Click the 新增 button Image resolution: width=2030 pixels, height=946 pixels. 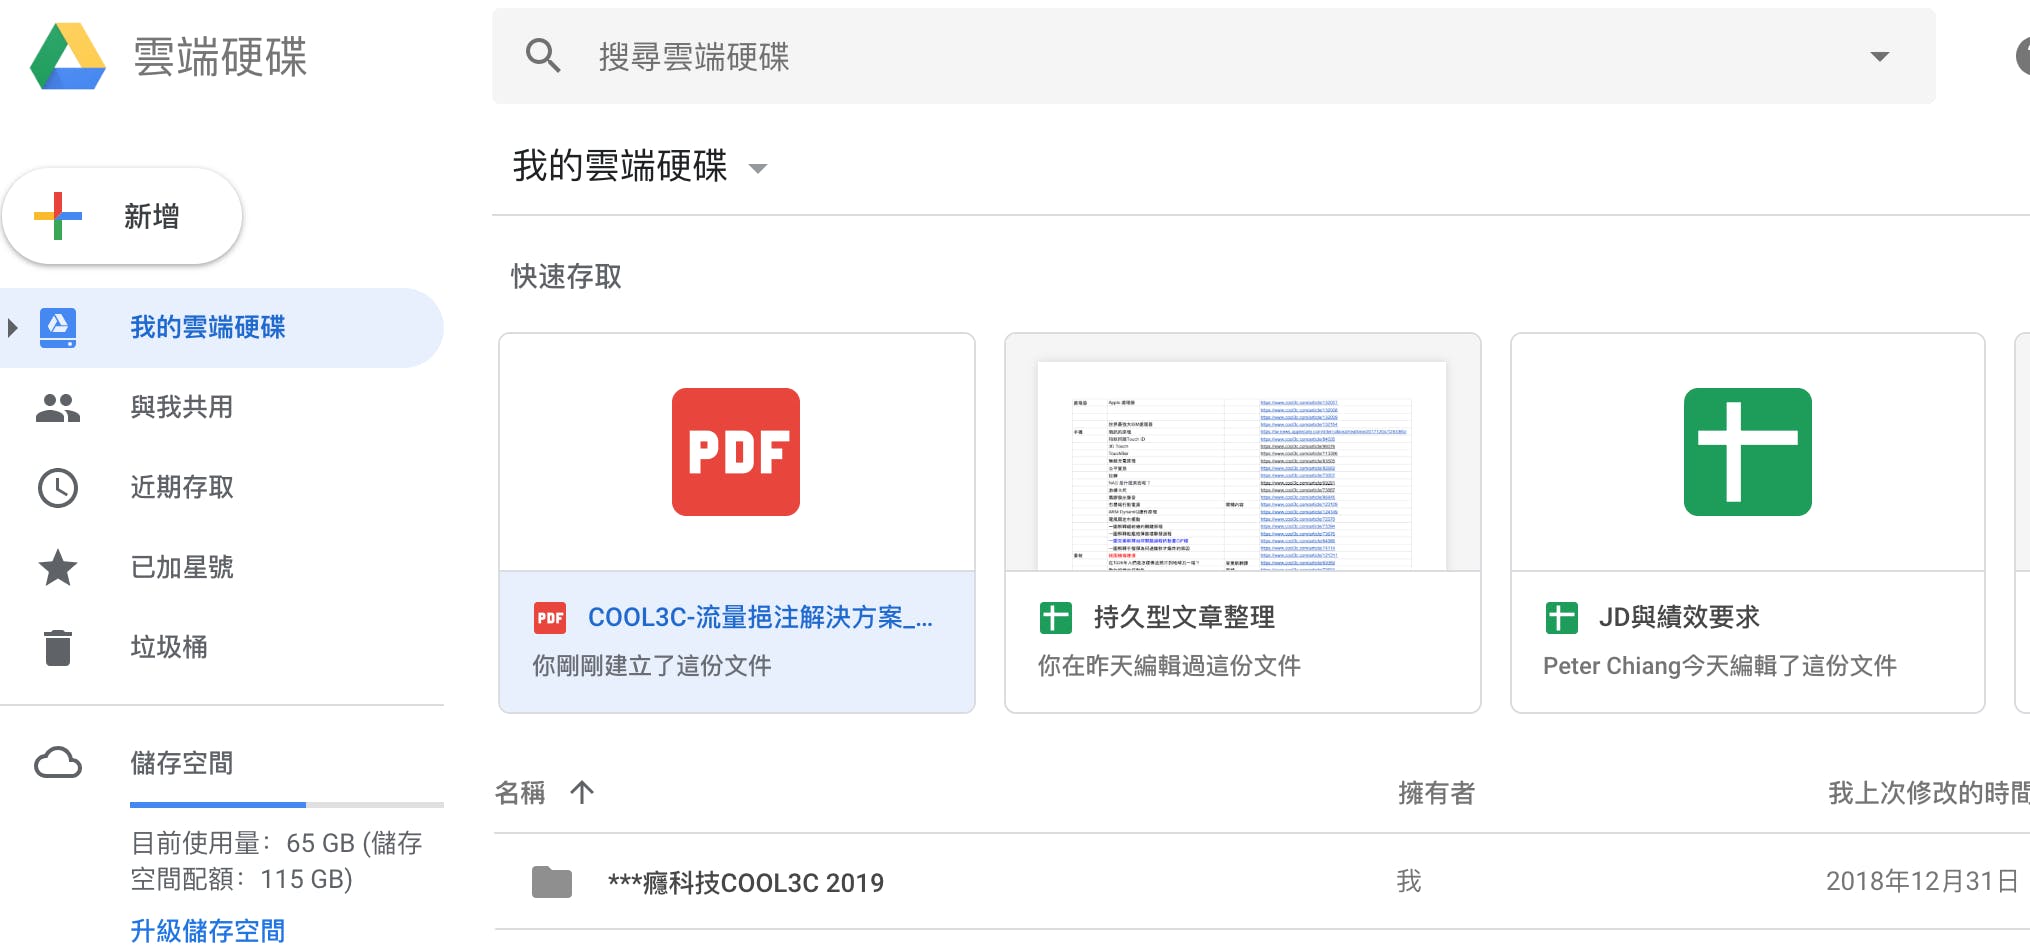123,216
